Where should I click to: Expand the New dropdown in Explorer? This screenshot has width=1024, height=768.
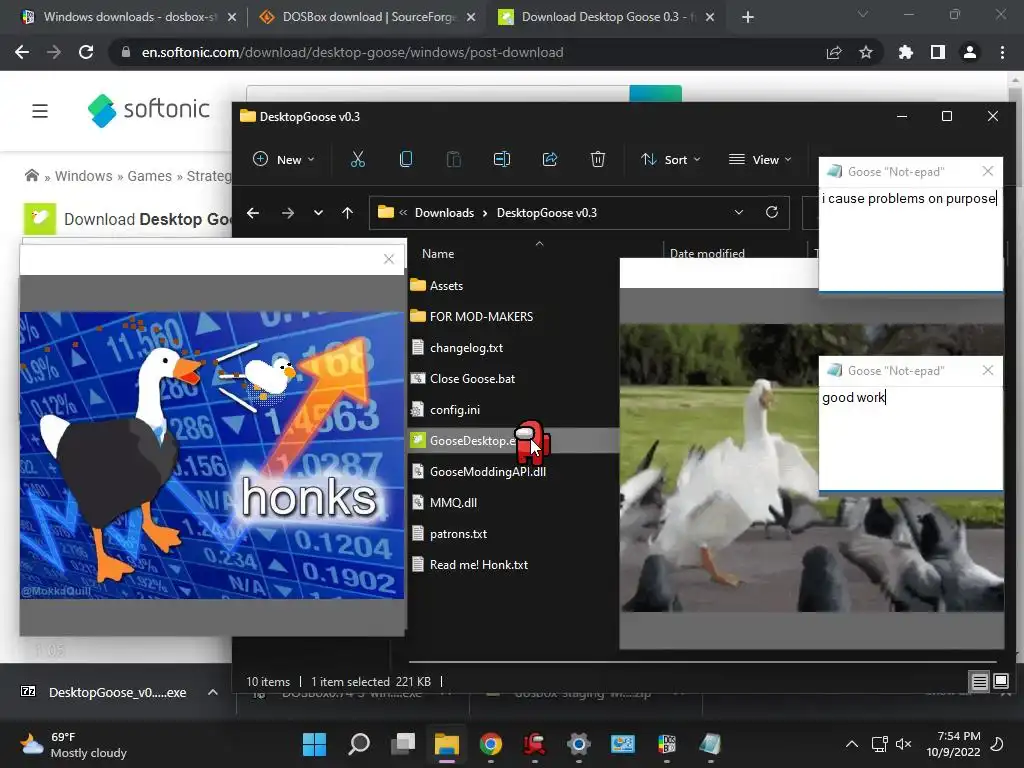point(284,159)
